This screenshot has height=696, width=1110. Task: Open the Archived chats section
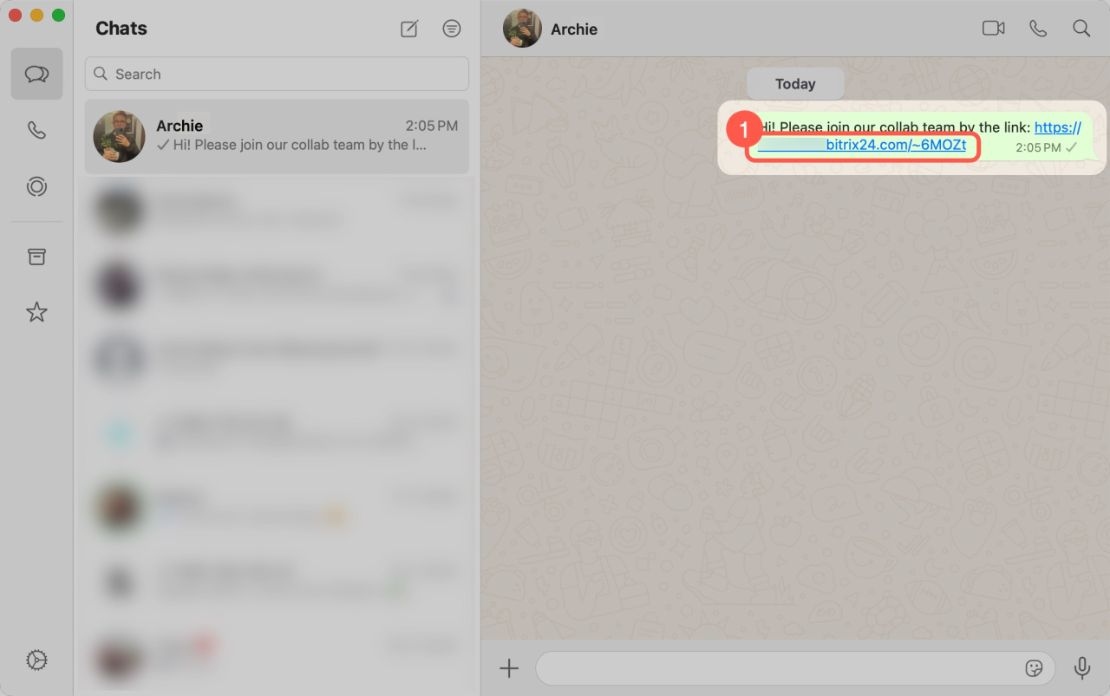(x=36, y=256)
